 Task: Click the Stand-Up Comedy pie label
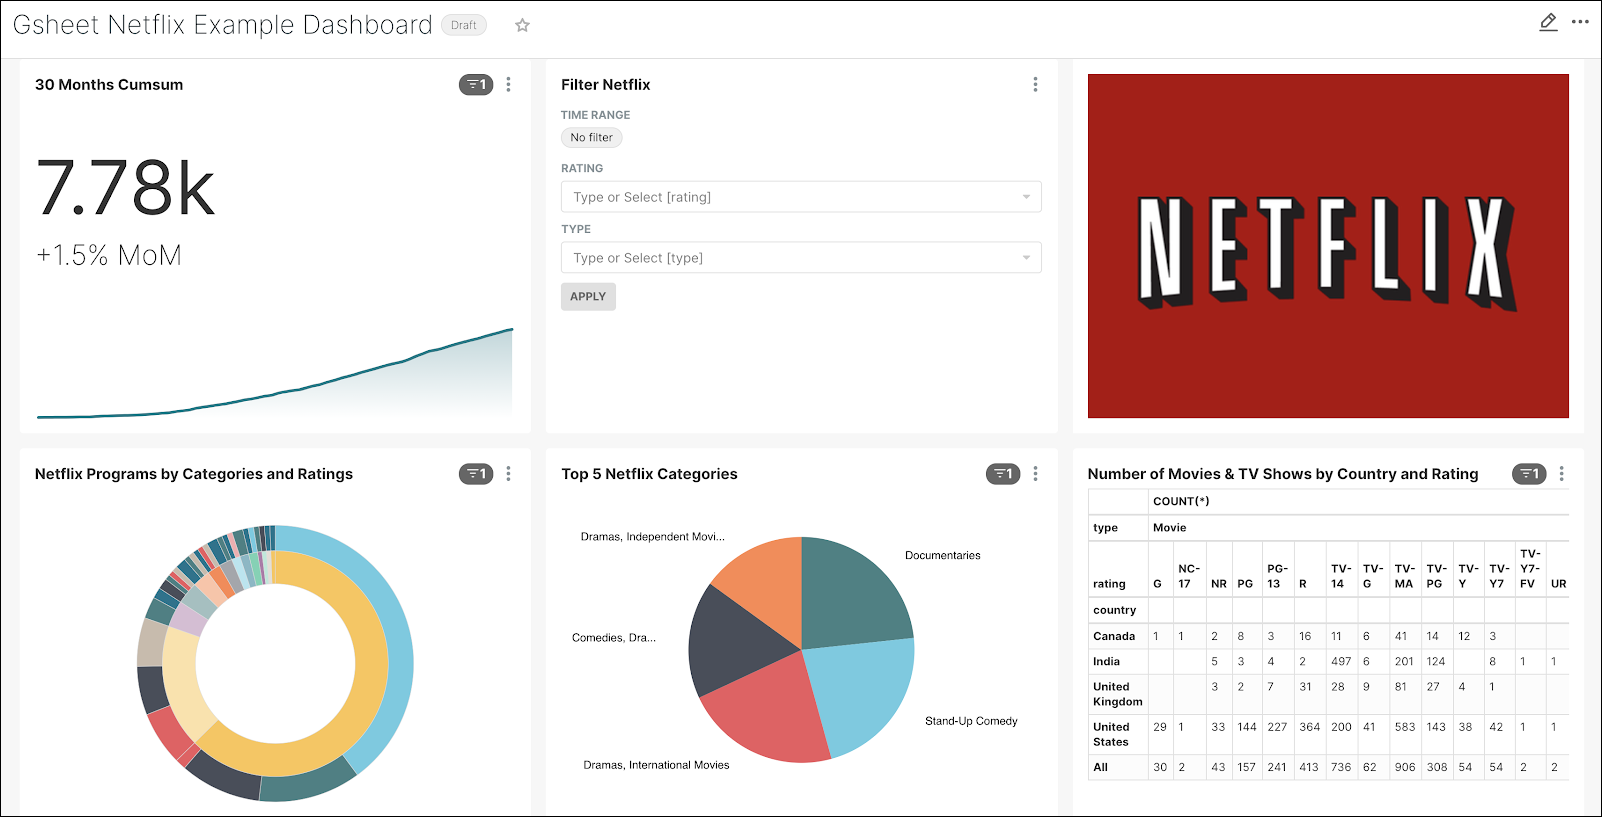pyautogui.click(x=971, y=721)
